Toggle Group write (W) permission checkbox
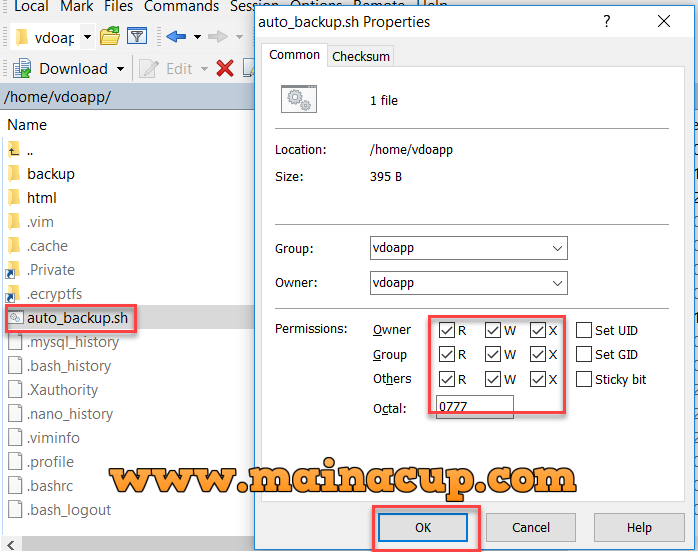 click(x=493, y=354)
